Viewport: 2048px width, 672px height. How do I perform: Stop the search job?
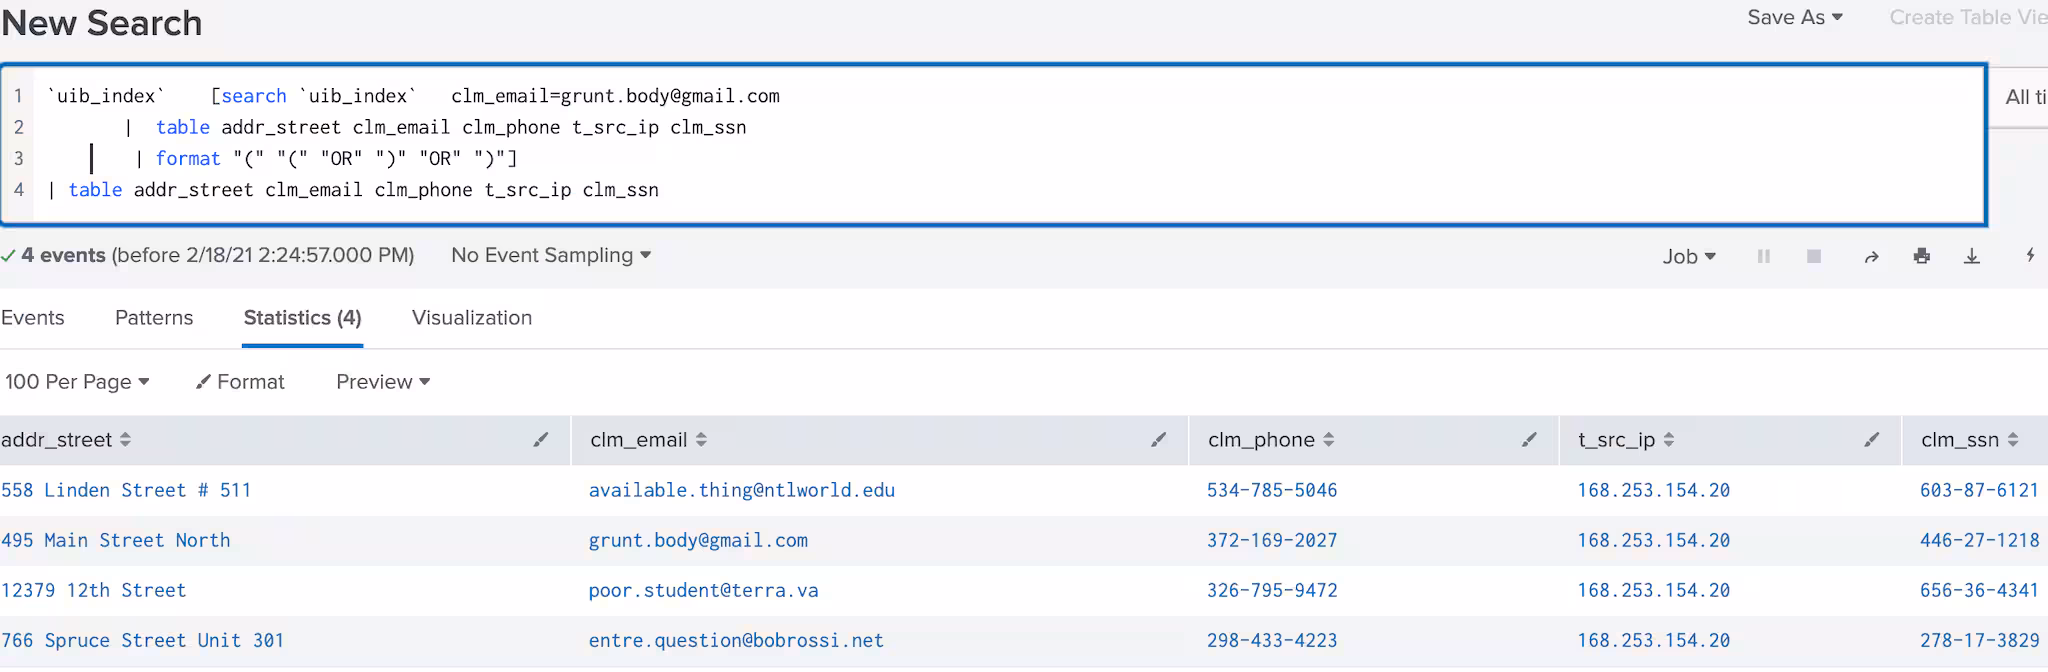[1813, 257]
